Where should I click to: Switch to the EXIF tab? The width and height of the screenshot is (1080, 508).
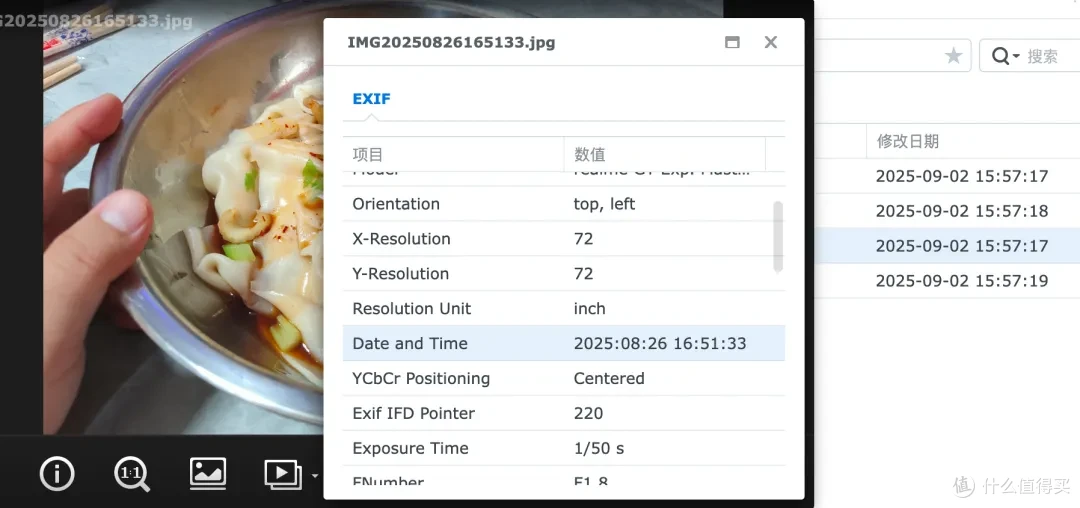pos(371,98)
